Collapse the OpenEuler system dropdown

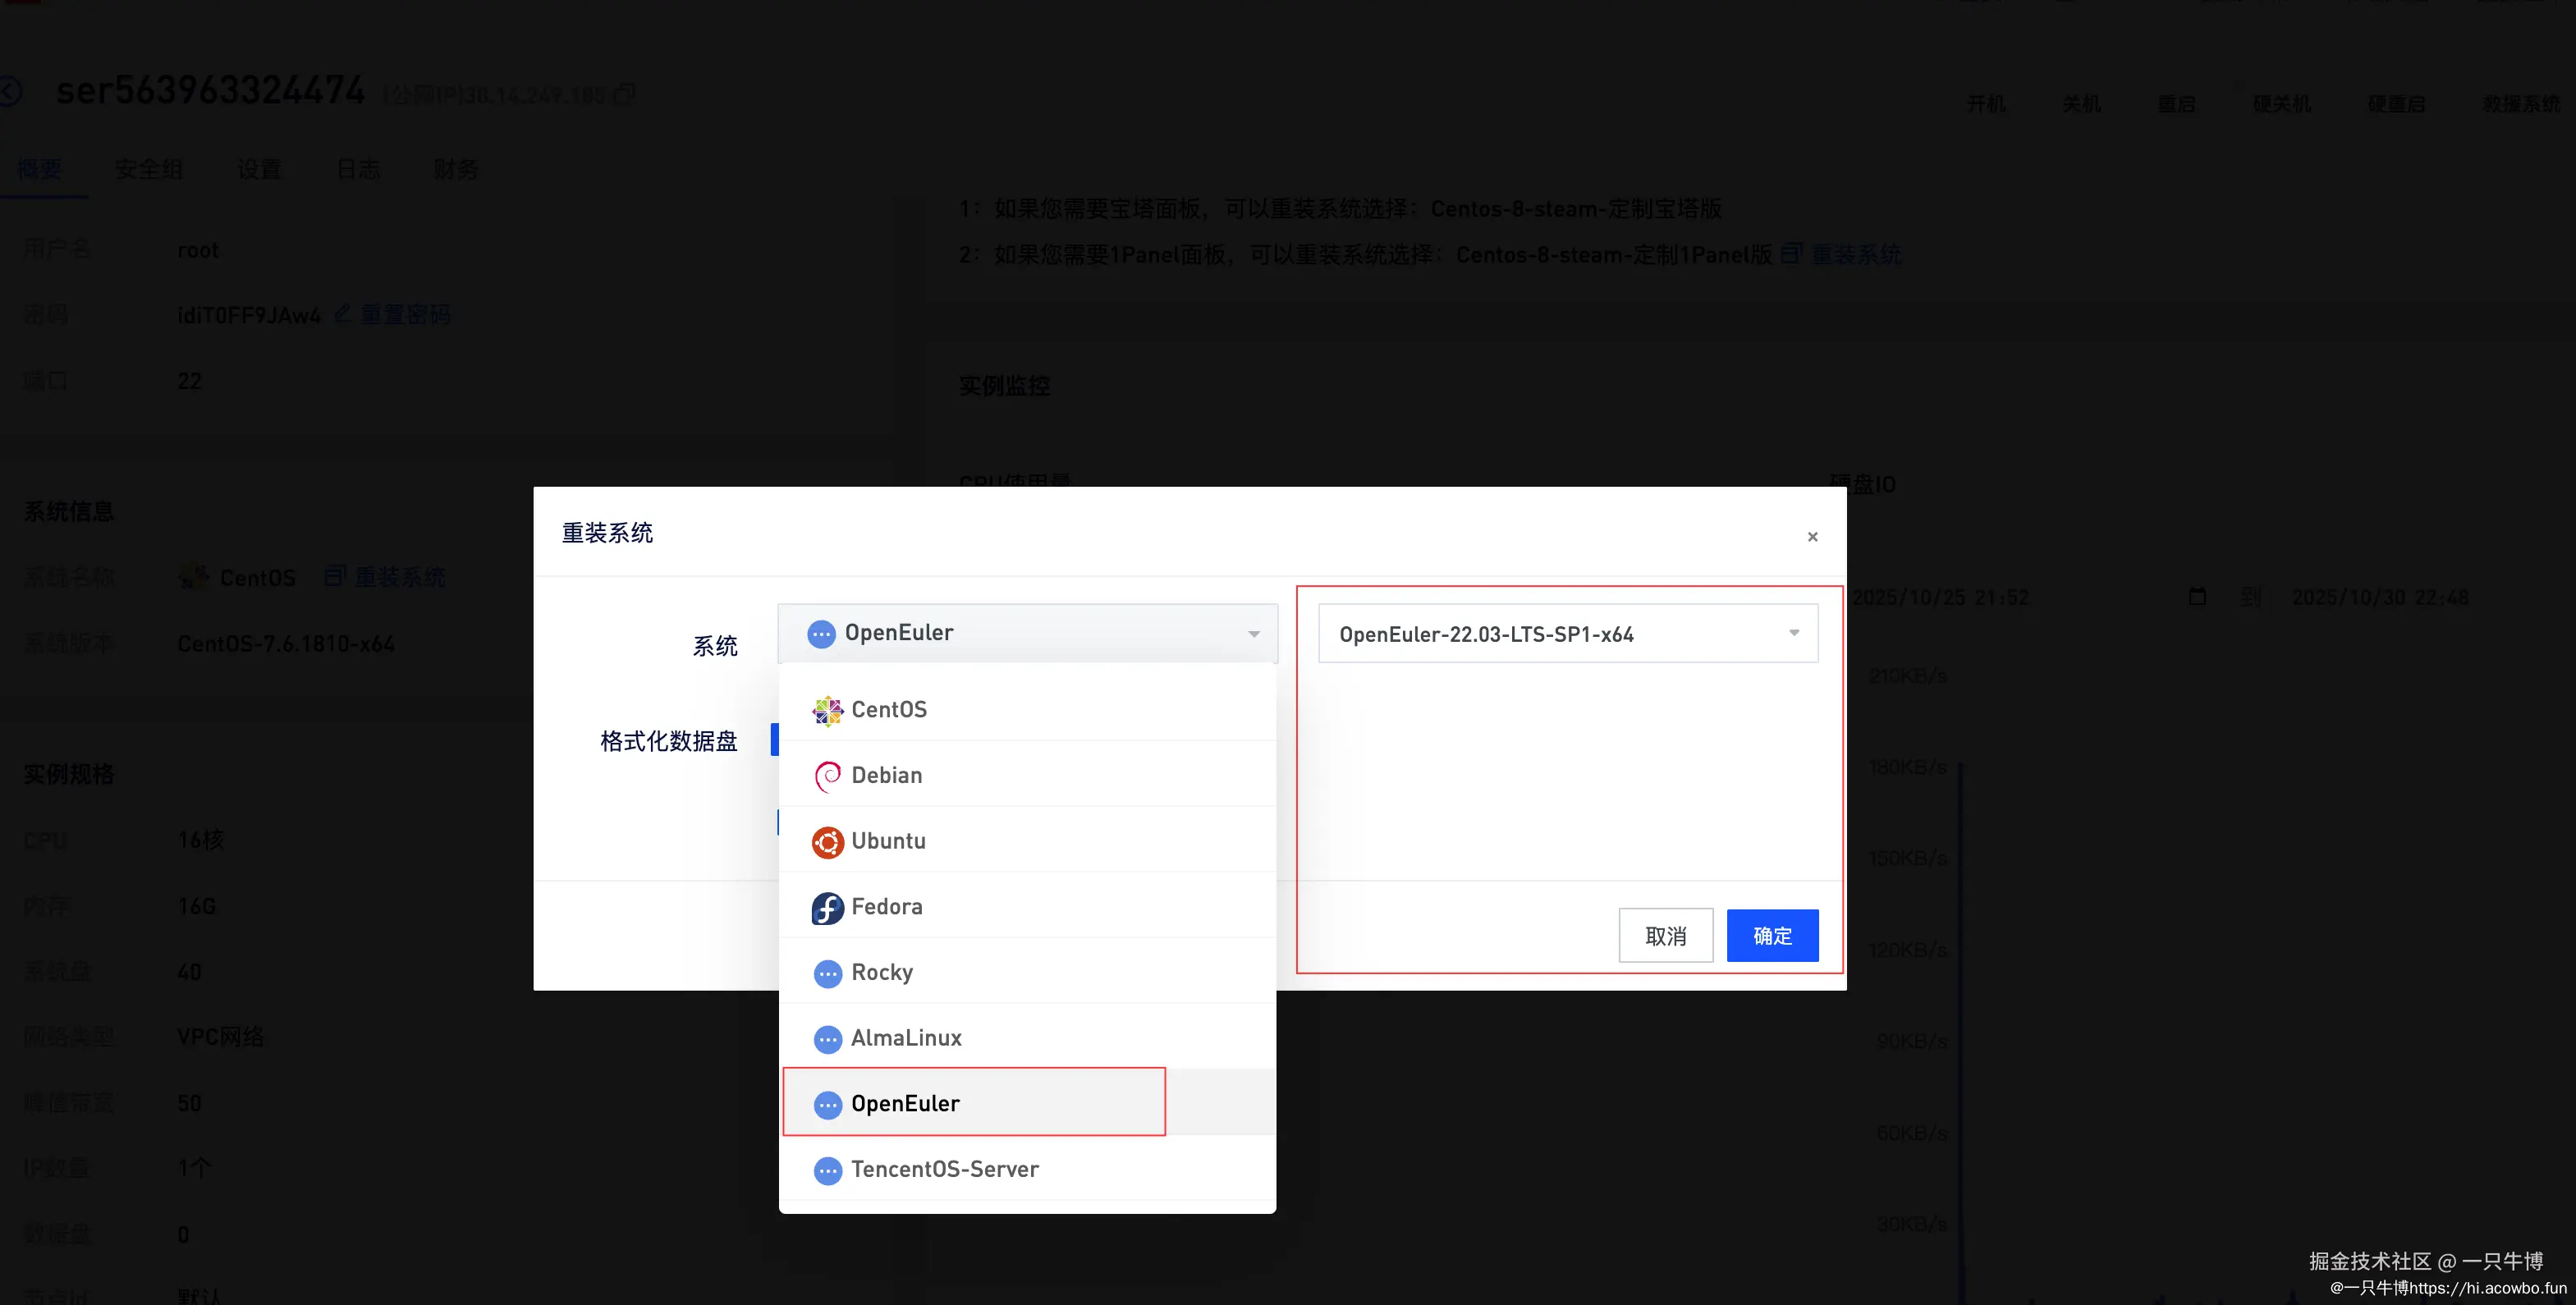click(1027, 633)
